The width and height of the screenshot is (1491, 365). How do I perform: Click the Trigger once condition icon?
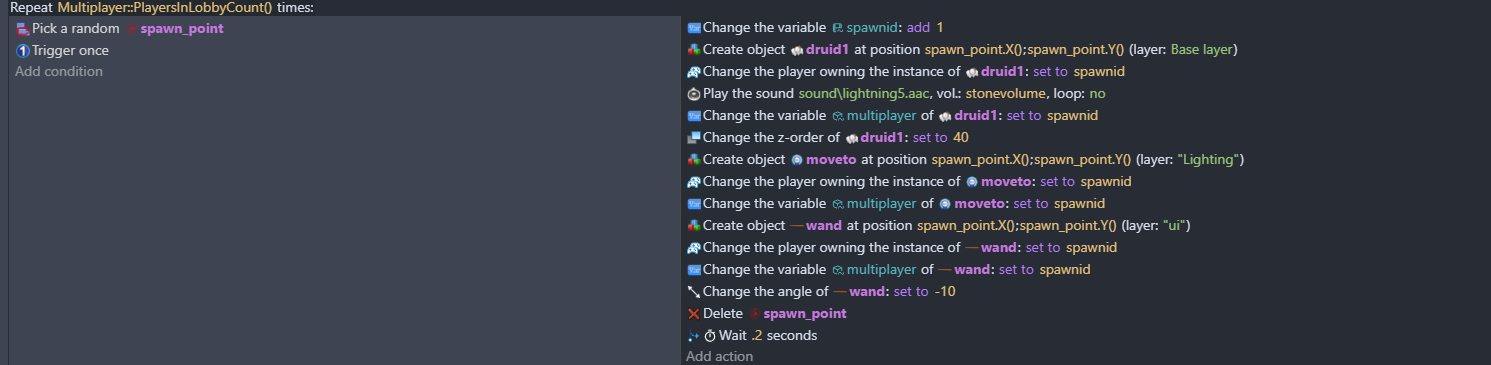coord(22,51)
